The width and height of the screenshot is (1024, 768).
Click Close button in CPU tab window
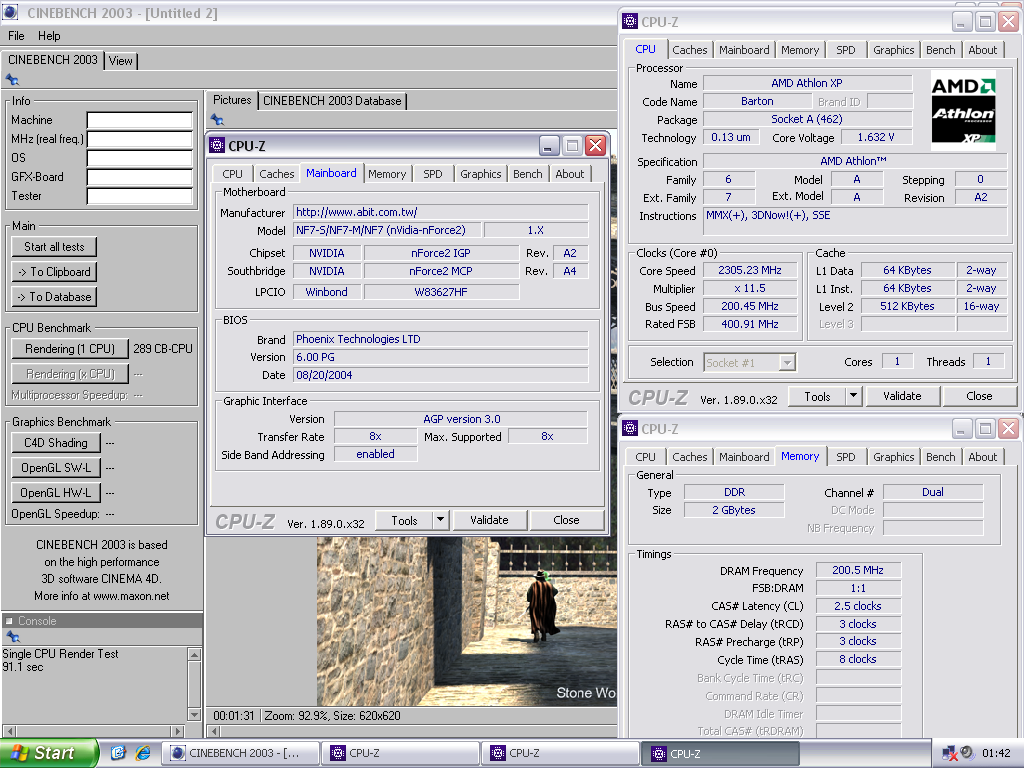(x=979, y=396)
